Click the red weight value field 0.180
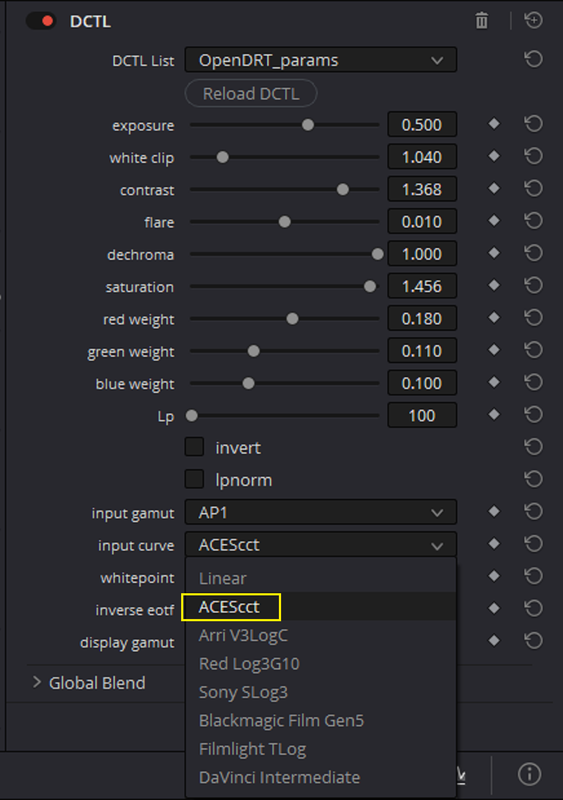This screenshot has height=800, width=563. click(422, 318)
